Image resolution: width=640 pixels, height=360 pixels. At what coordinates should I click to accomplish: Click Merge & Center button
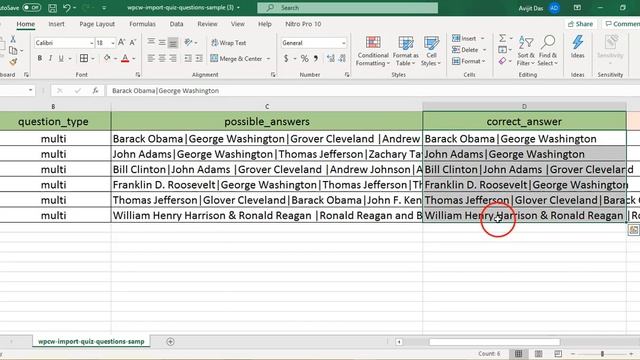point(236,59)
